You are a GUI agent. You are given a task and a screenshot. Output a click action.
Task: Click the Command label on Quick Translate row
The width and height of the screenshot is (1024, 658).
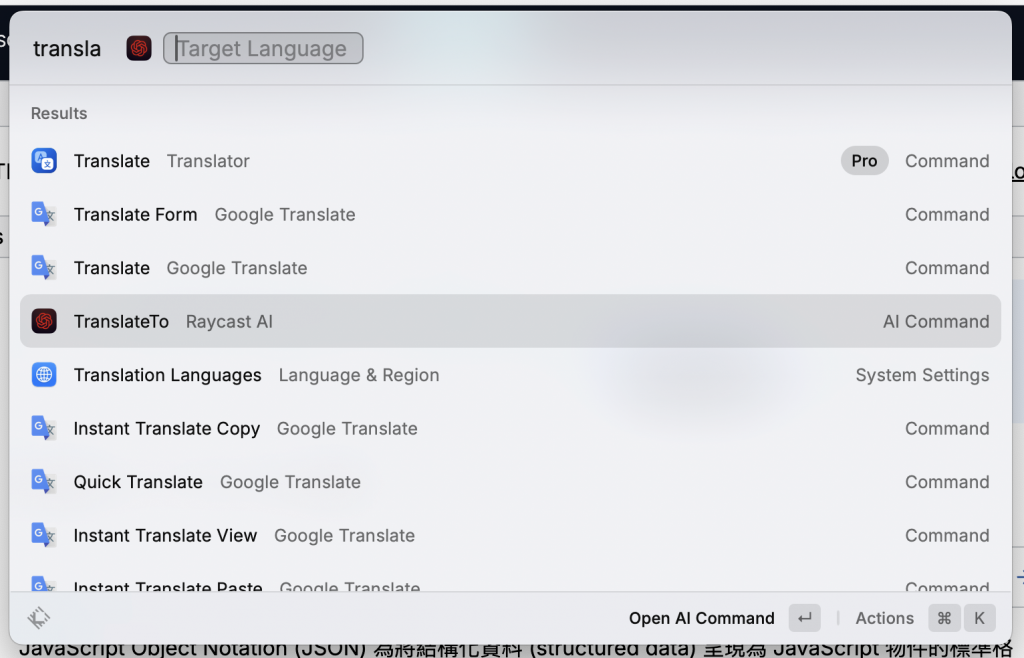coord(947,482)
